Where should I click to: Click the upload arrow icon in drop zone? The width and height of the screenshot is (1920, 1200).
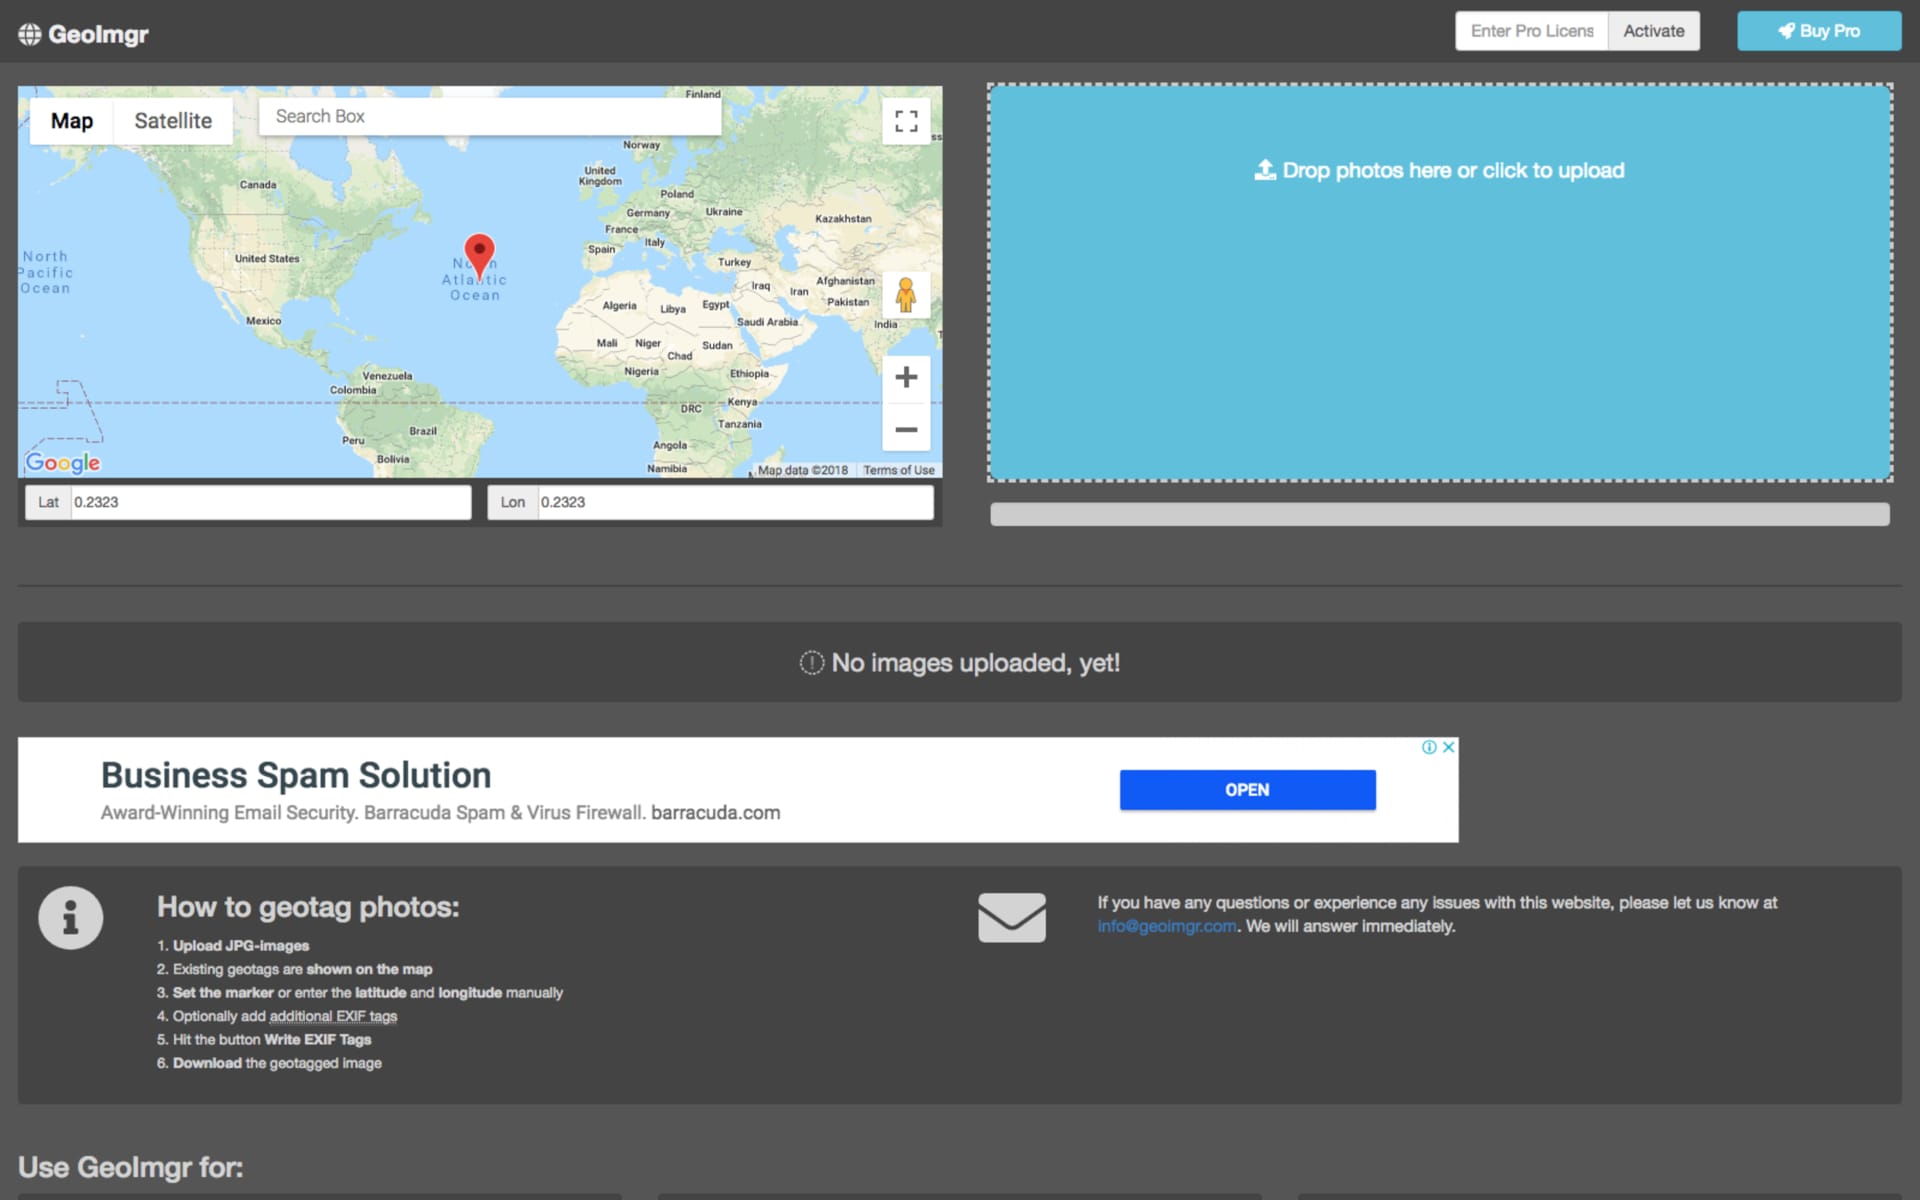pyautogui.click(x=1265, y=170)
